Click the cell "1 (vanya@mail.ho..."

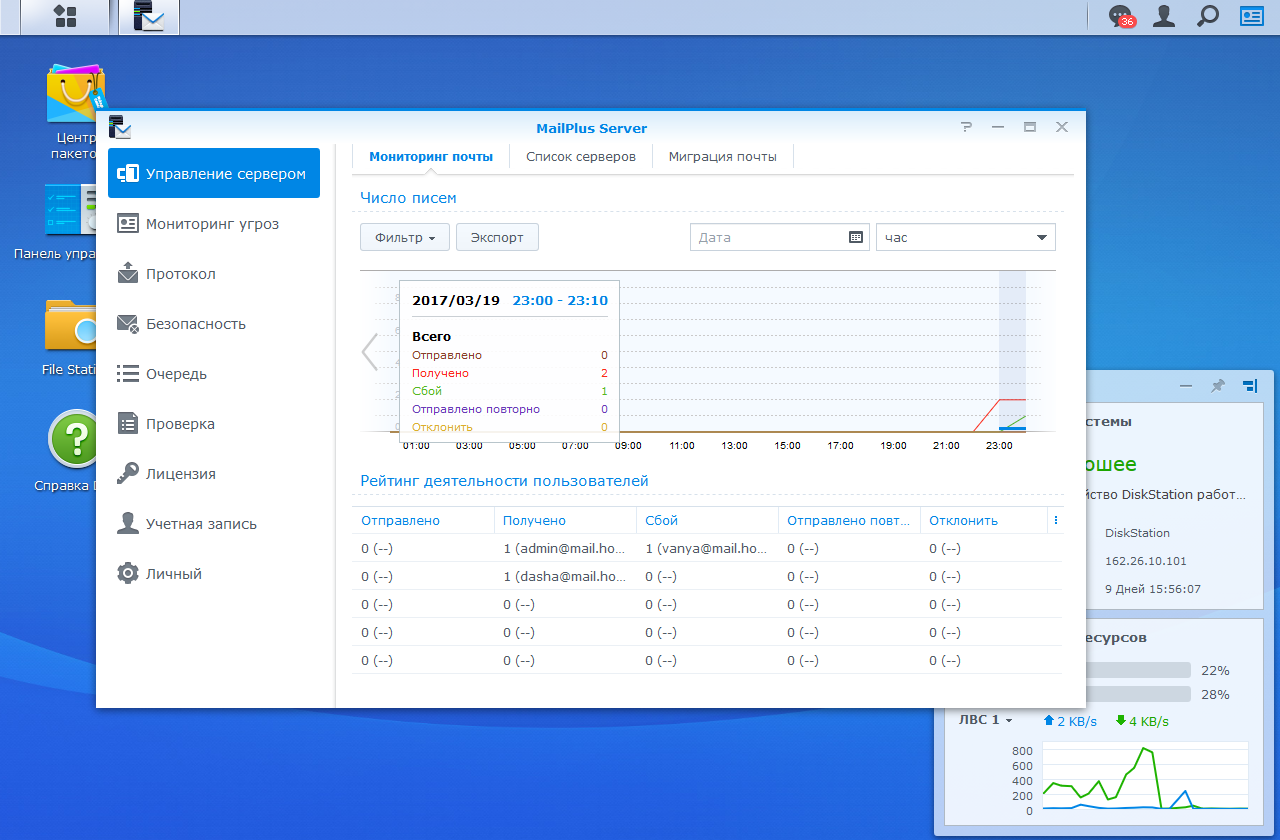click(x=707, y=549)
